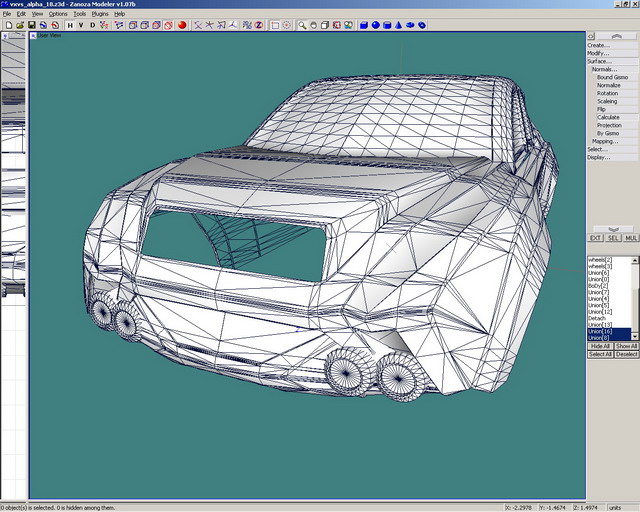Expand the Create... rollout
The image size is (640, 512).
(x=598, y=45)
